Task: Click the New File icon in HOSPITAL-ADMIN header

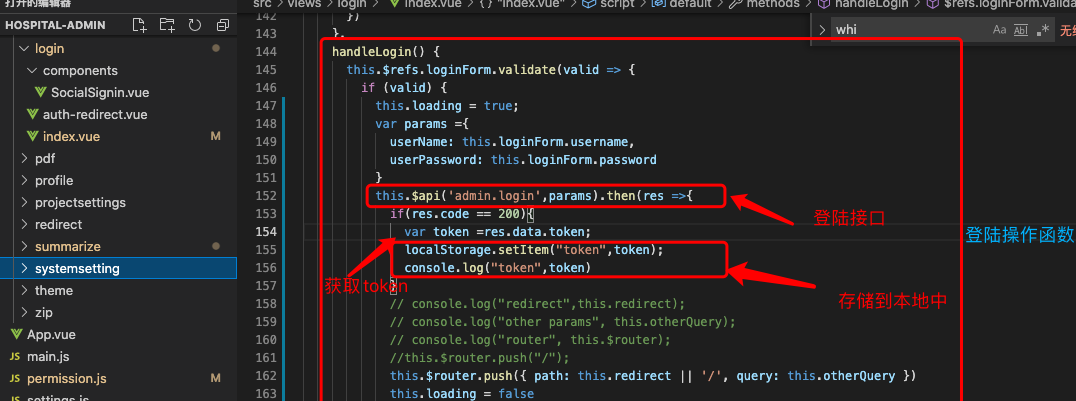Action: [140, 25]
